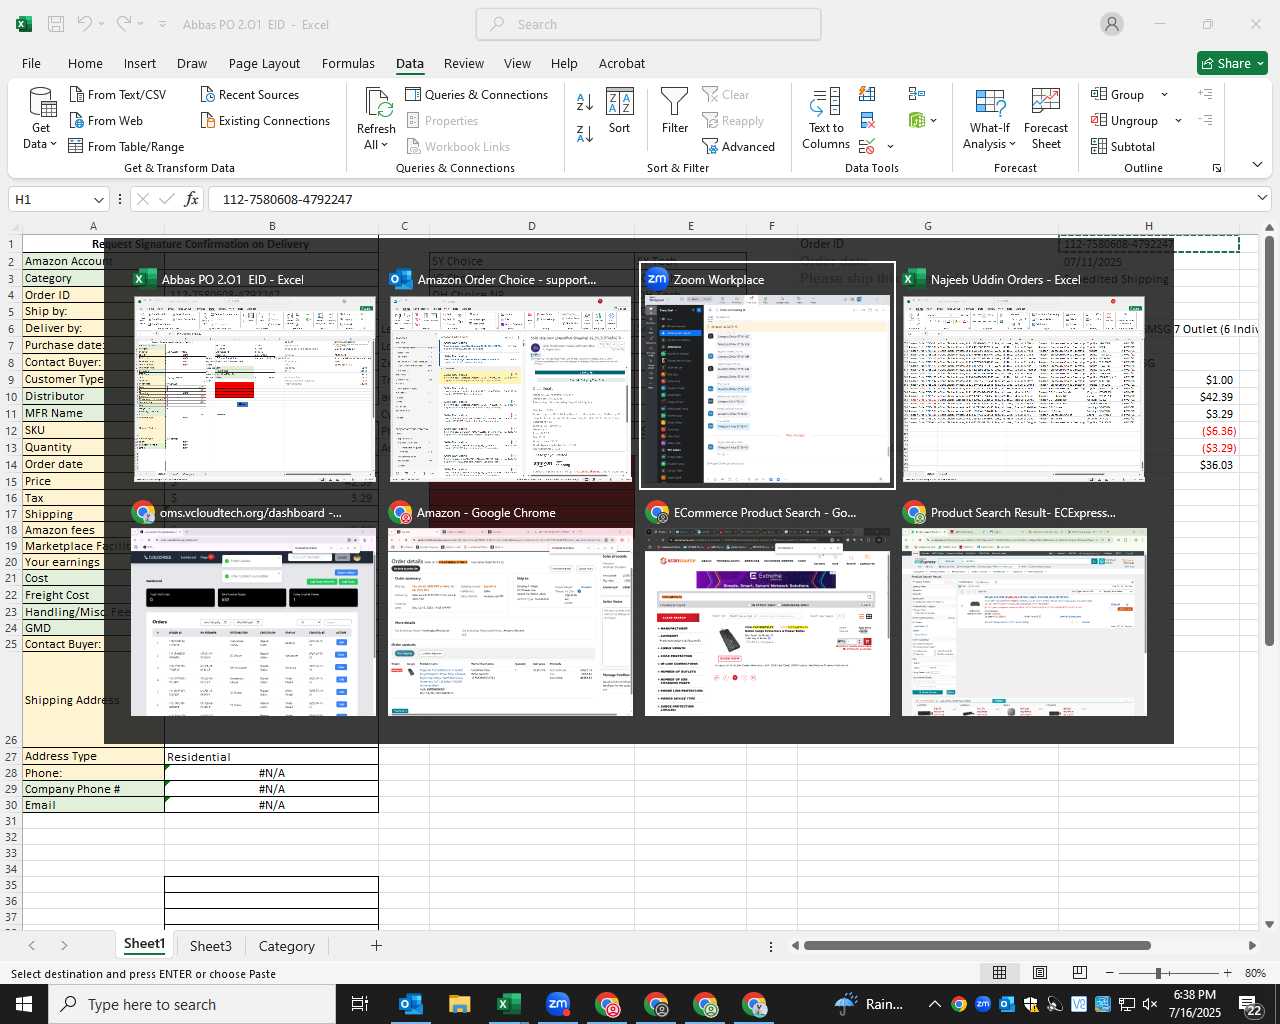Click the green Share button
Image resolution: width=1280 pixels, height=1024 pixels.
tap(1232, 63)
